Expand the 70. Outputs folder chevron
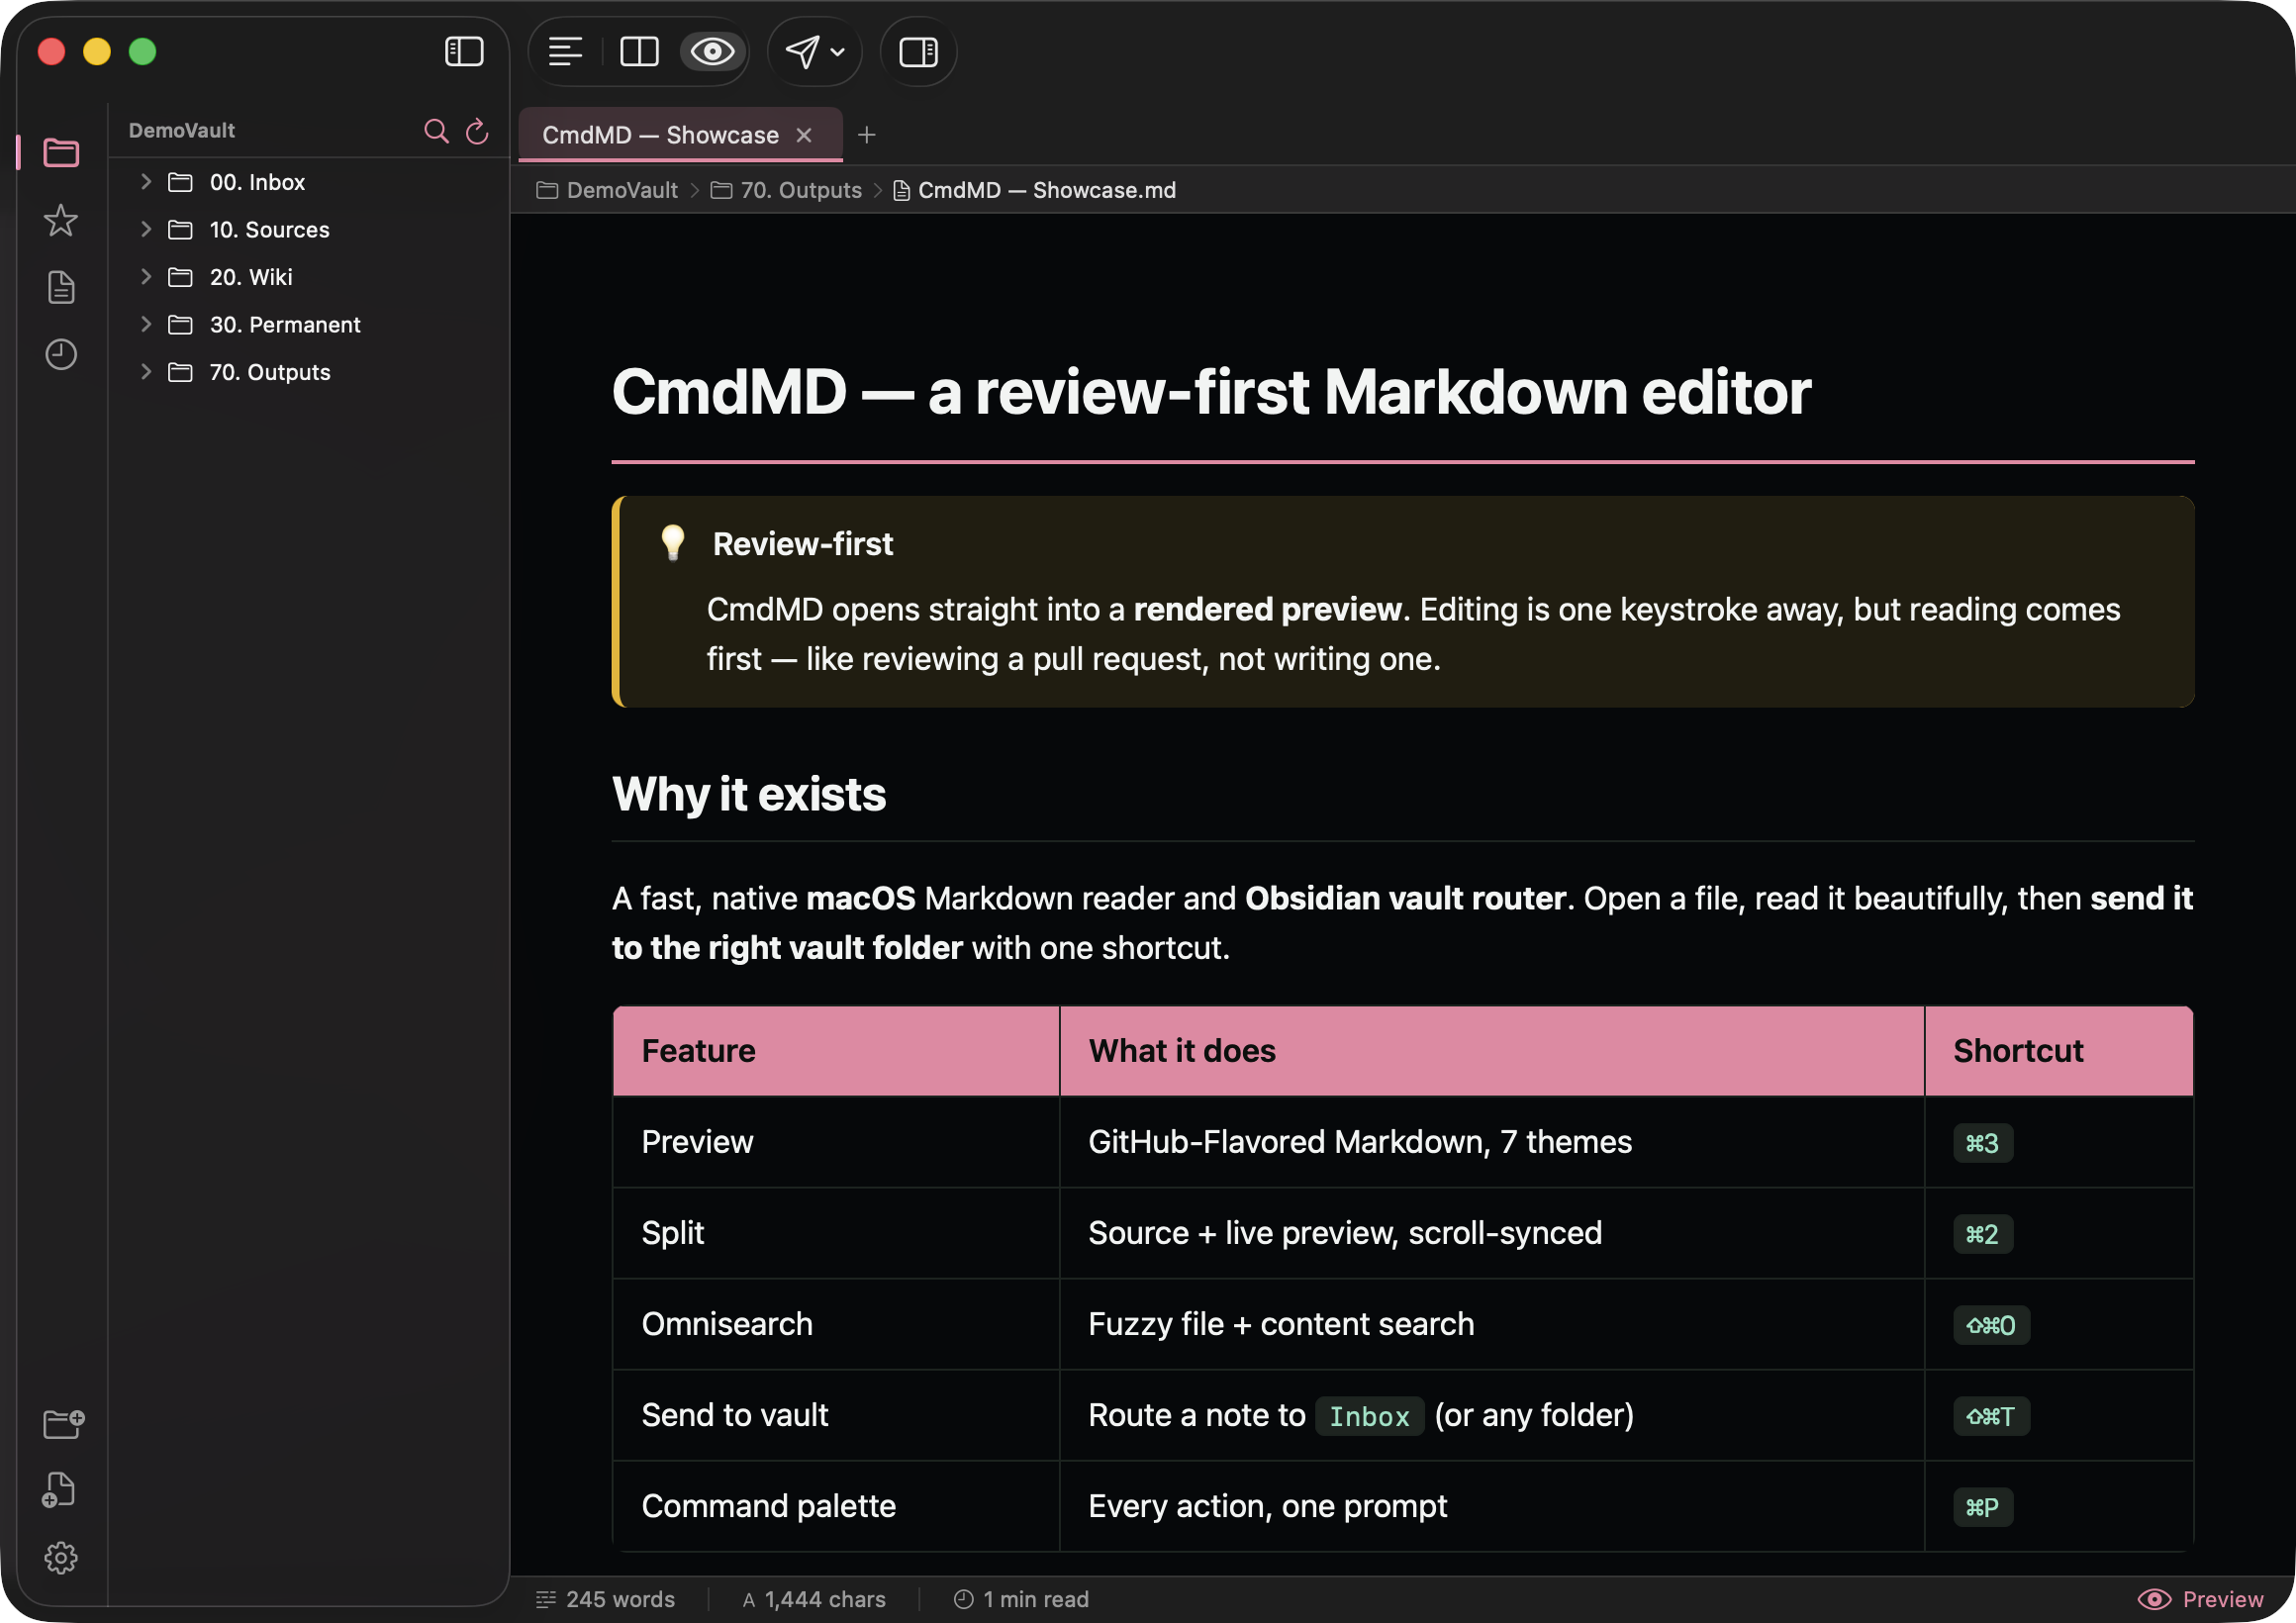Image resolution: width=2296 pixels, height=1623 pixels. pyautogui.click(x=146, y=372)
